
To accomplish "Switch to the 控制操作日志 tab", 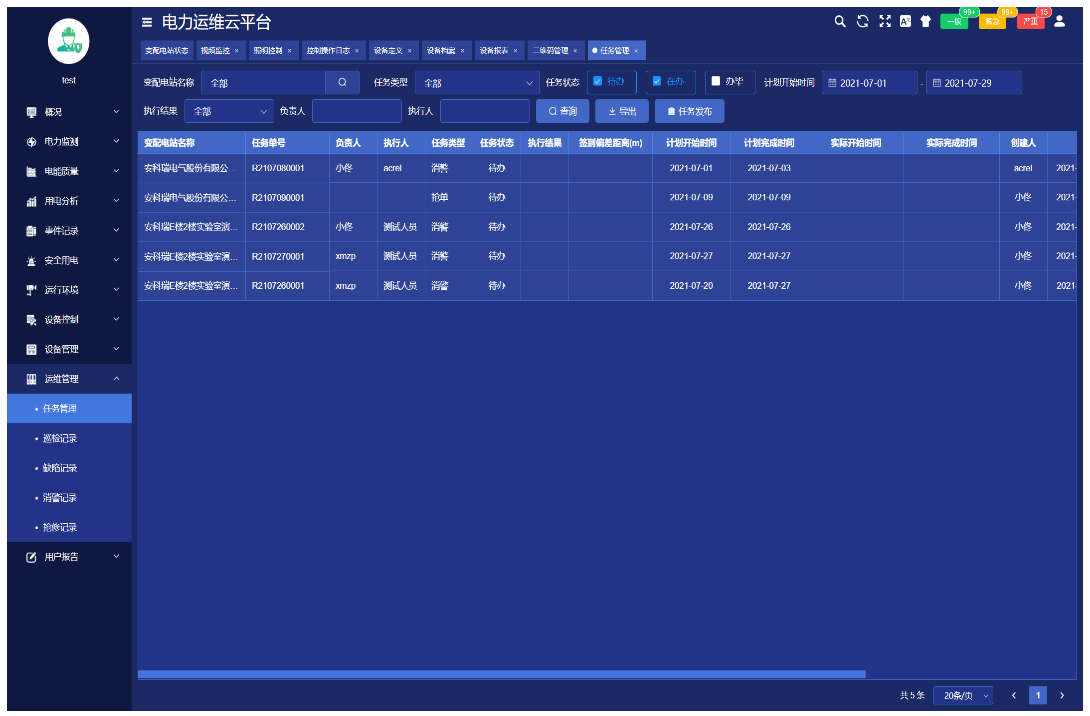I will (x=331, y=50).
